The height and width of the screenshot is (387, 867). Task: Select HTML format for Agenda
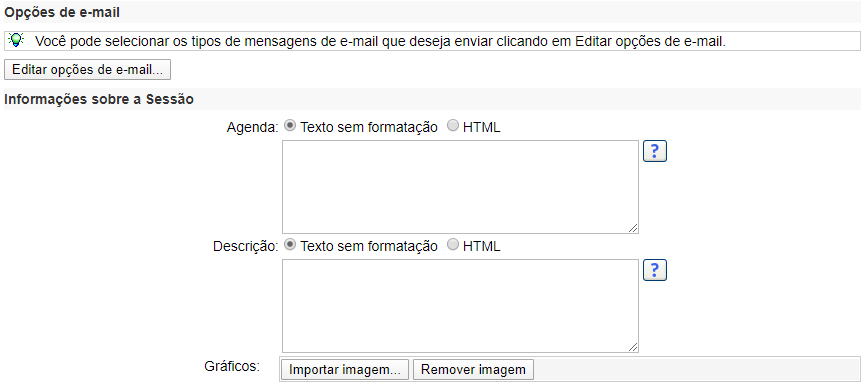coord(452,126)
